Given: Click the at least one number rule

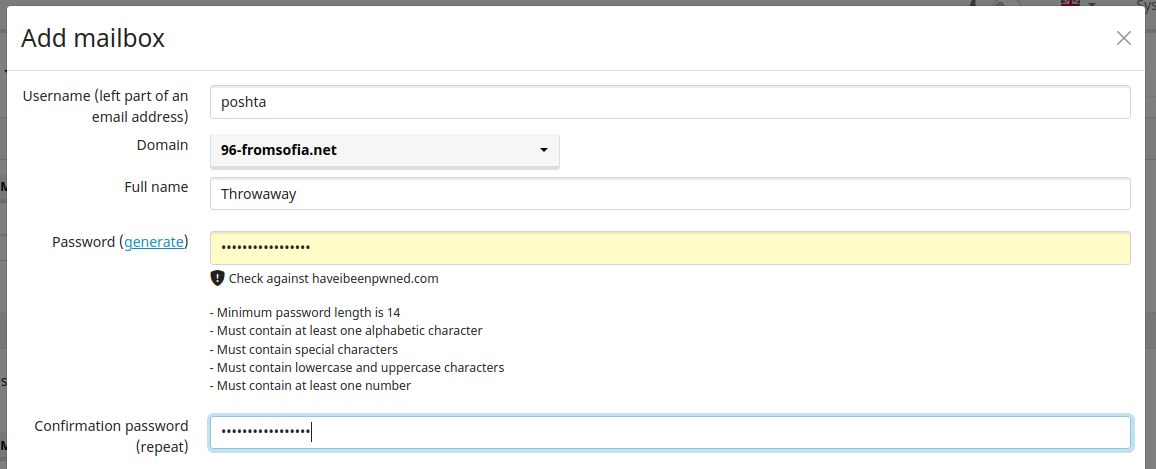Looking at the screenshot, I should point(310,385).
